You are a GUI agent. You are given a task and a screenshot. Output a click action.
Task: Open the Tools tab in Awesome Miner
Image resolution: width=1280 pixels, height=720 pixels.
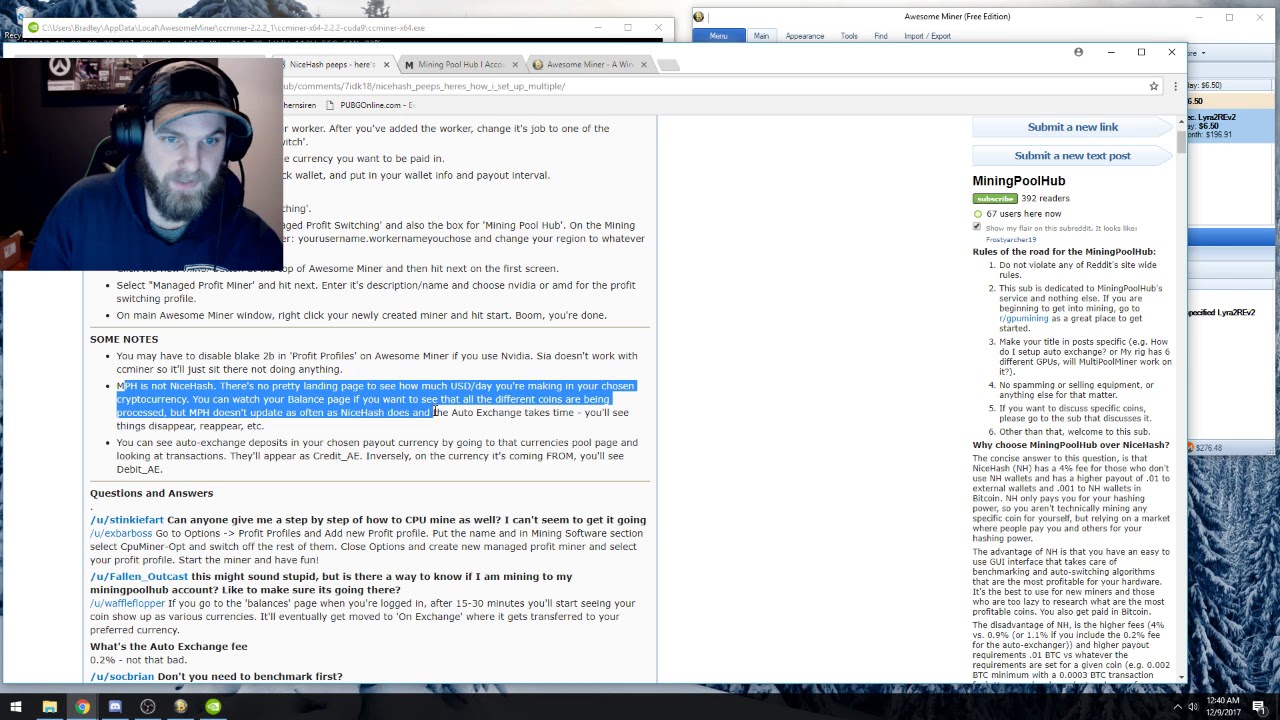tap(848, 36)
